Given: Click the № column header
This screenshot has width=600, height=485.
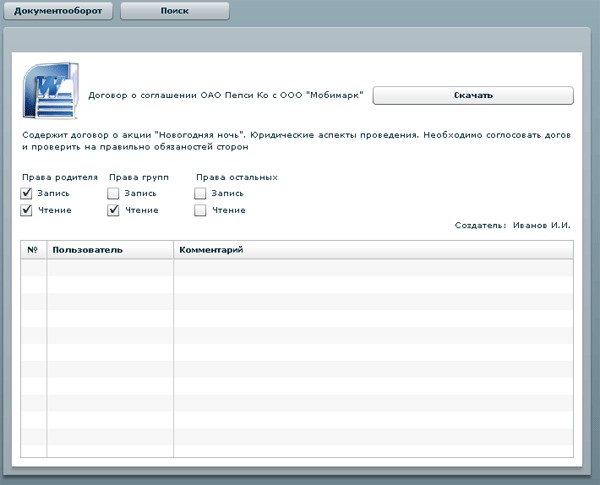Looking at the screenshot, I should point(33,250).
